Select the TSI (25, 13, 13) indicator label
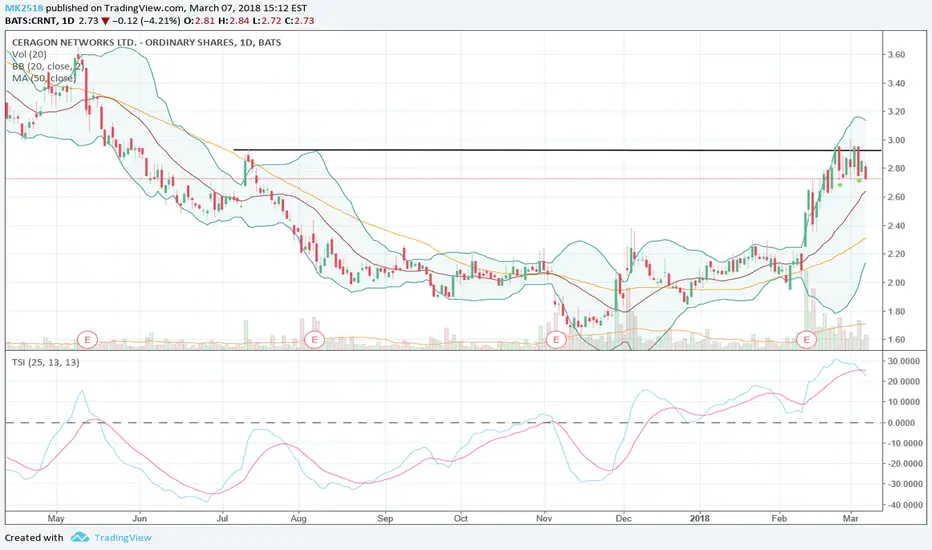Screen dimensions: 932x550 pos(46,362)
